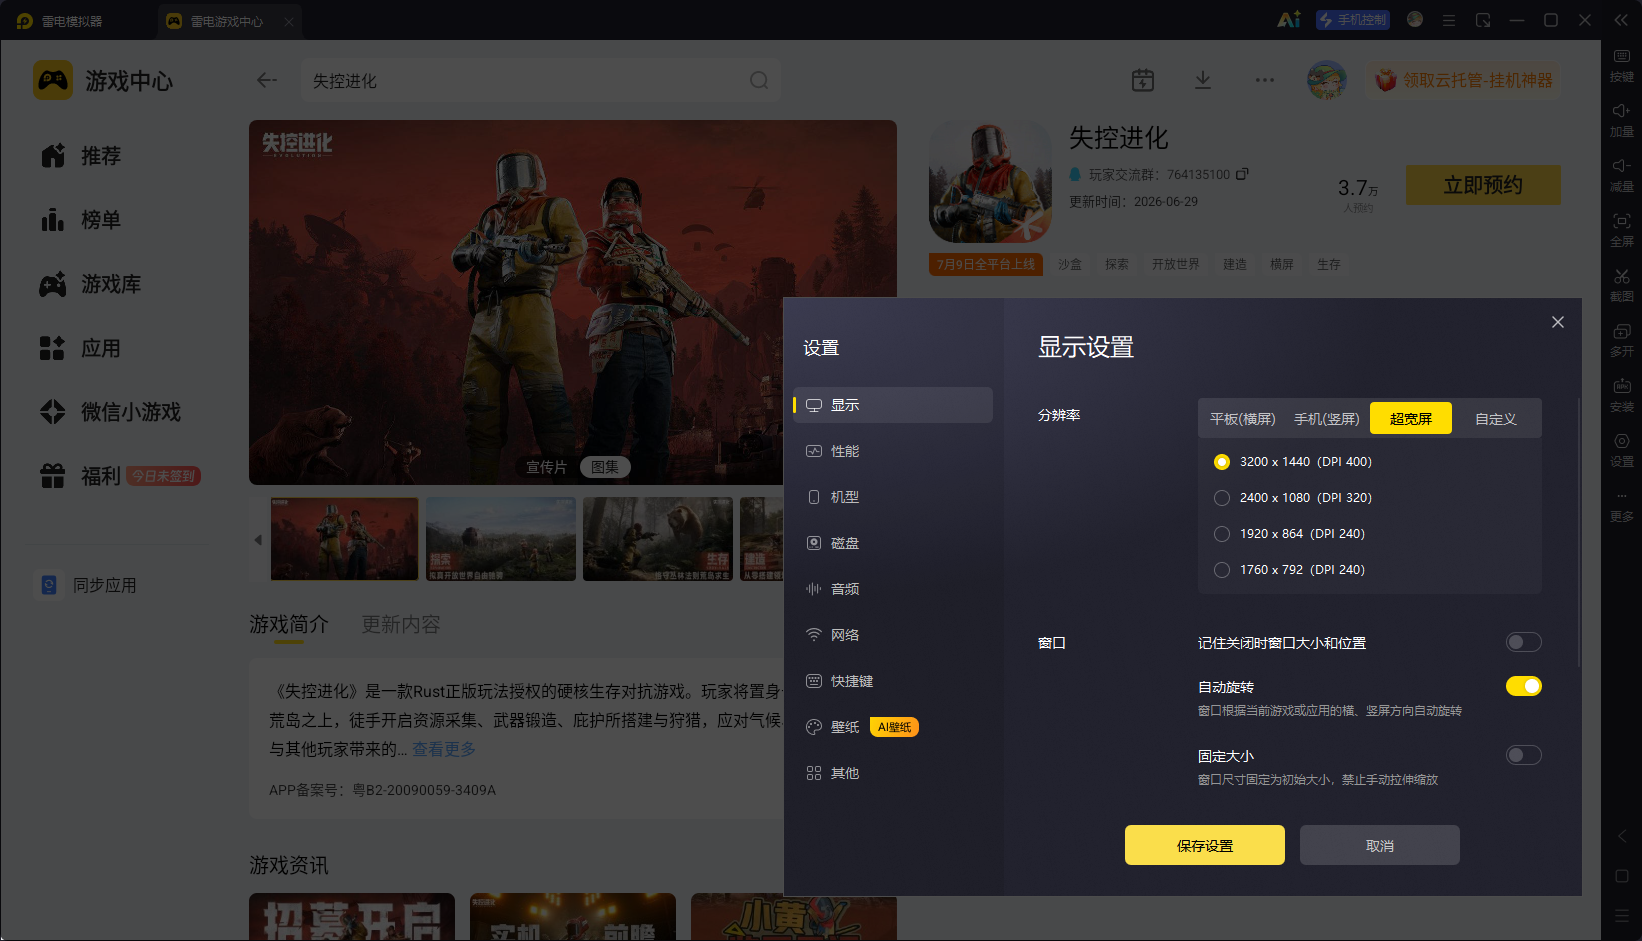
Task: Close the 显示设置 settings dialog
Action: click(1557, 322)
